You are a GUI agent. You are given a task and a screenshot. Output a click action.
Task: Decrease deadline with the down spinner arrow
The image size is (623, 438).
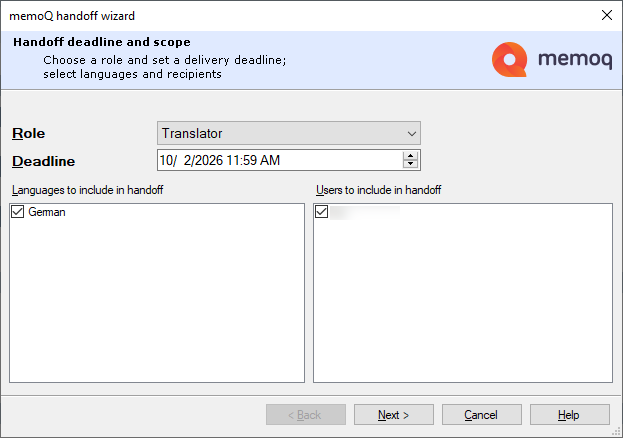(410, 164)
